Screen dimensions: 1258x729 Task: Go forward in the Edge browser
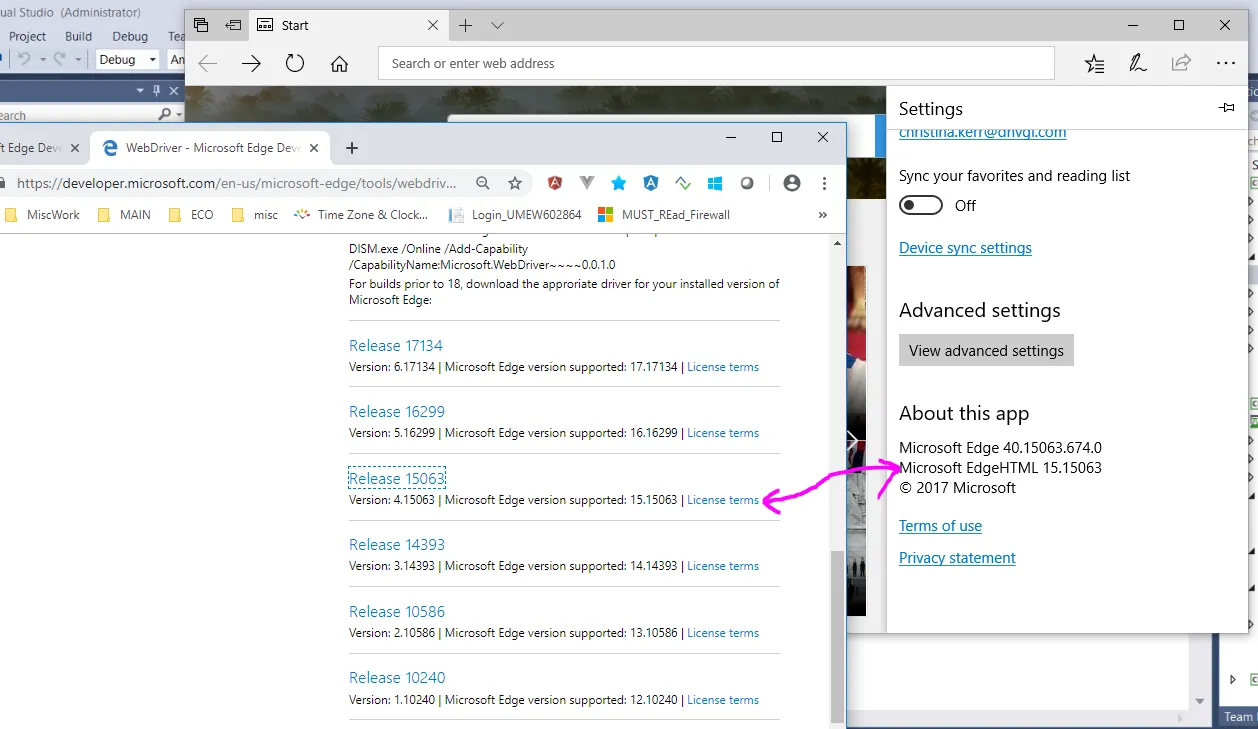(x=251, y=63)
